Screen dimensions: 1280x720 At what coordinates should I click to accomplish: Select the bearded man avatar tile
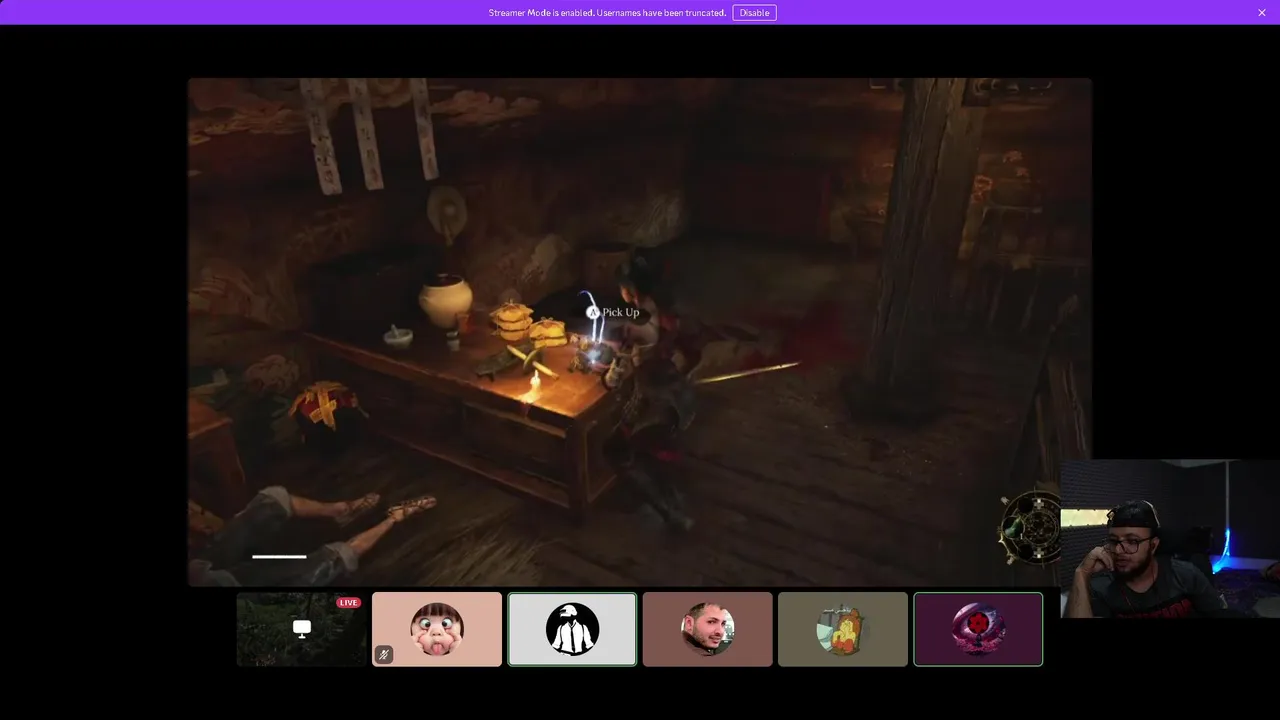tap(708, 629)
